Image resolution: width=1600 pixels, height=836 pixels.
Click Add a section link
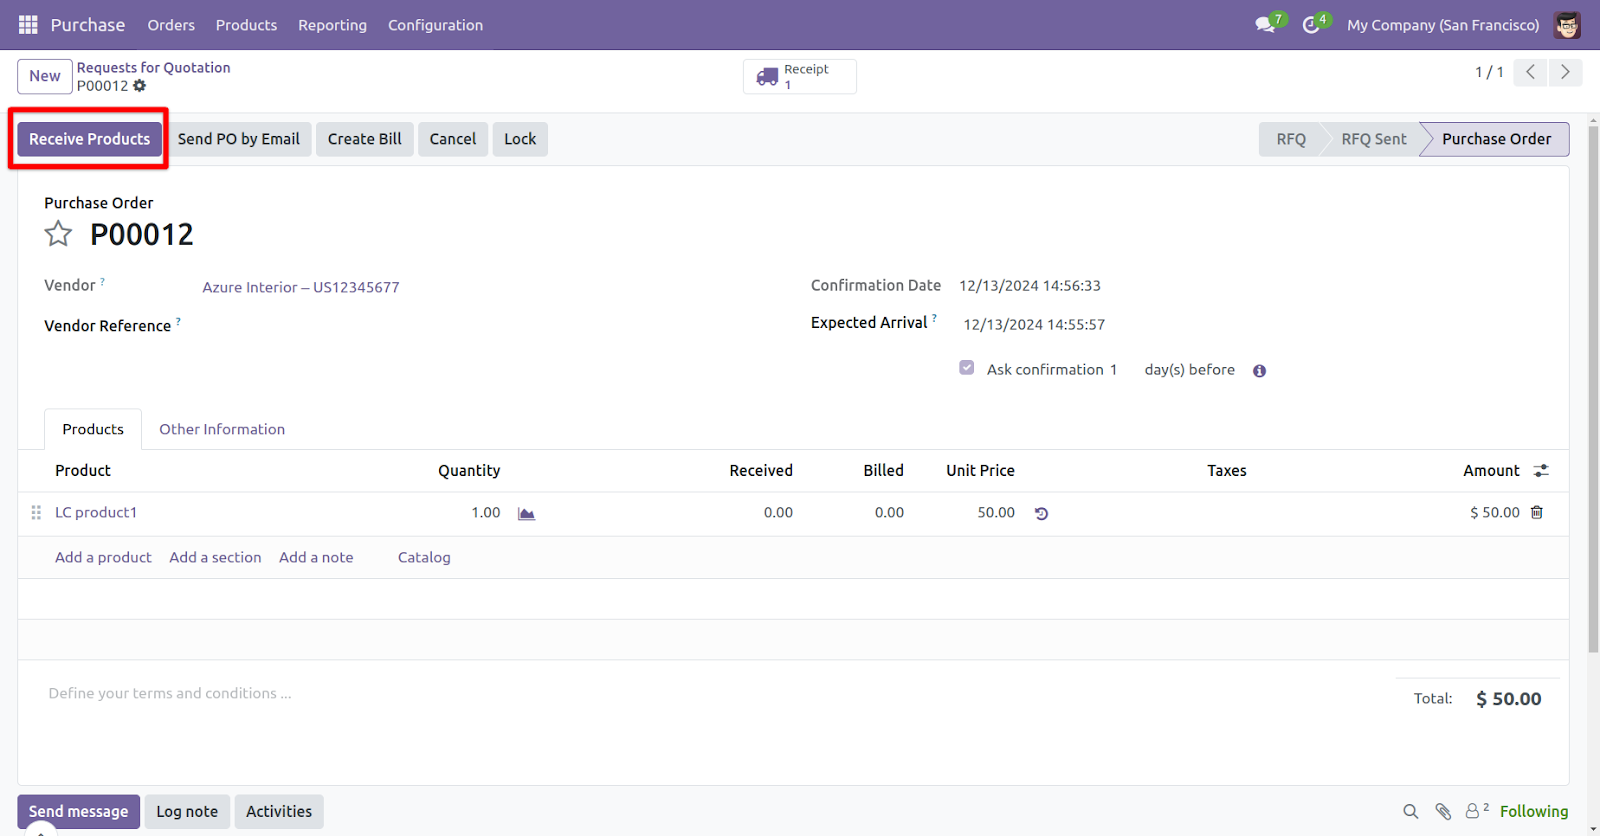point(215,557)
